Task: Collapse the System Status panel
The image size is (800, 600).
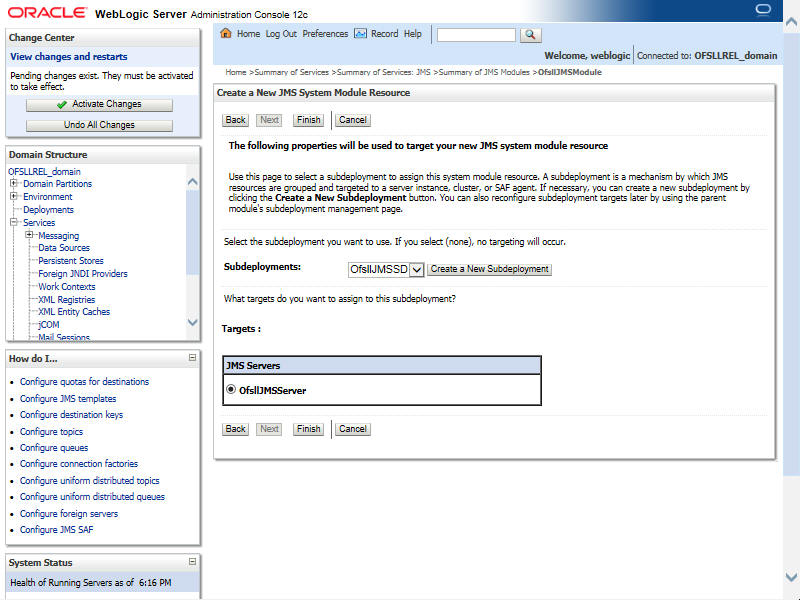Action: pos(192,562)
